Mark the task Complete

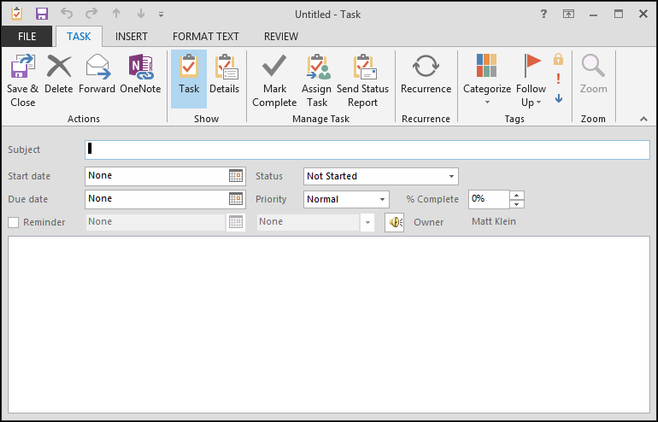pos(274,80)
